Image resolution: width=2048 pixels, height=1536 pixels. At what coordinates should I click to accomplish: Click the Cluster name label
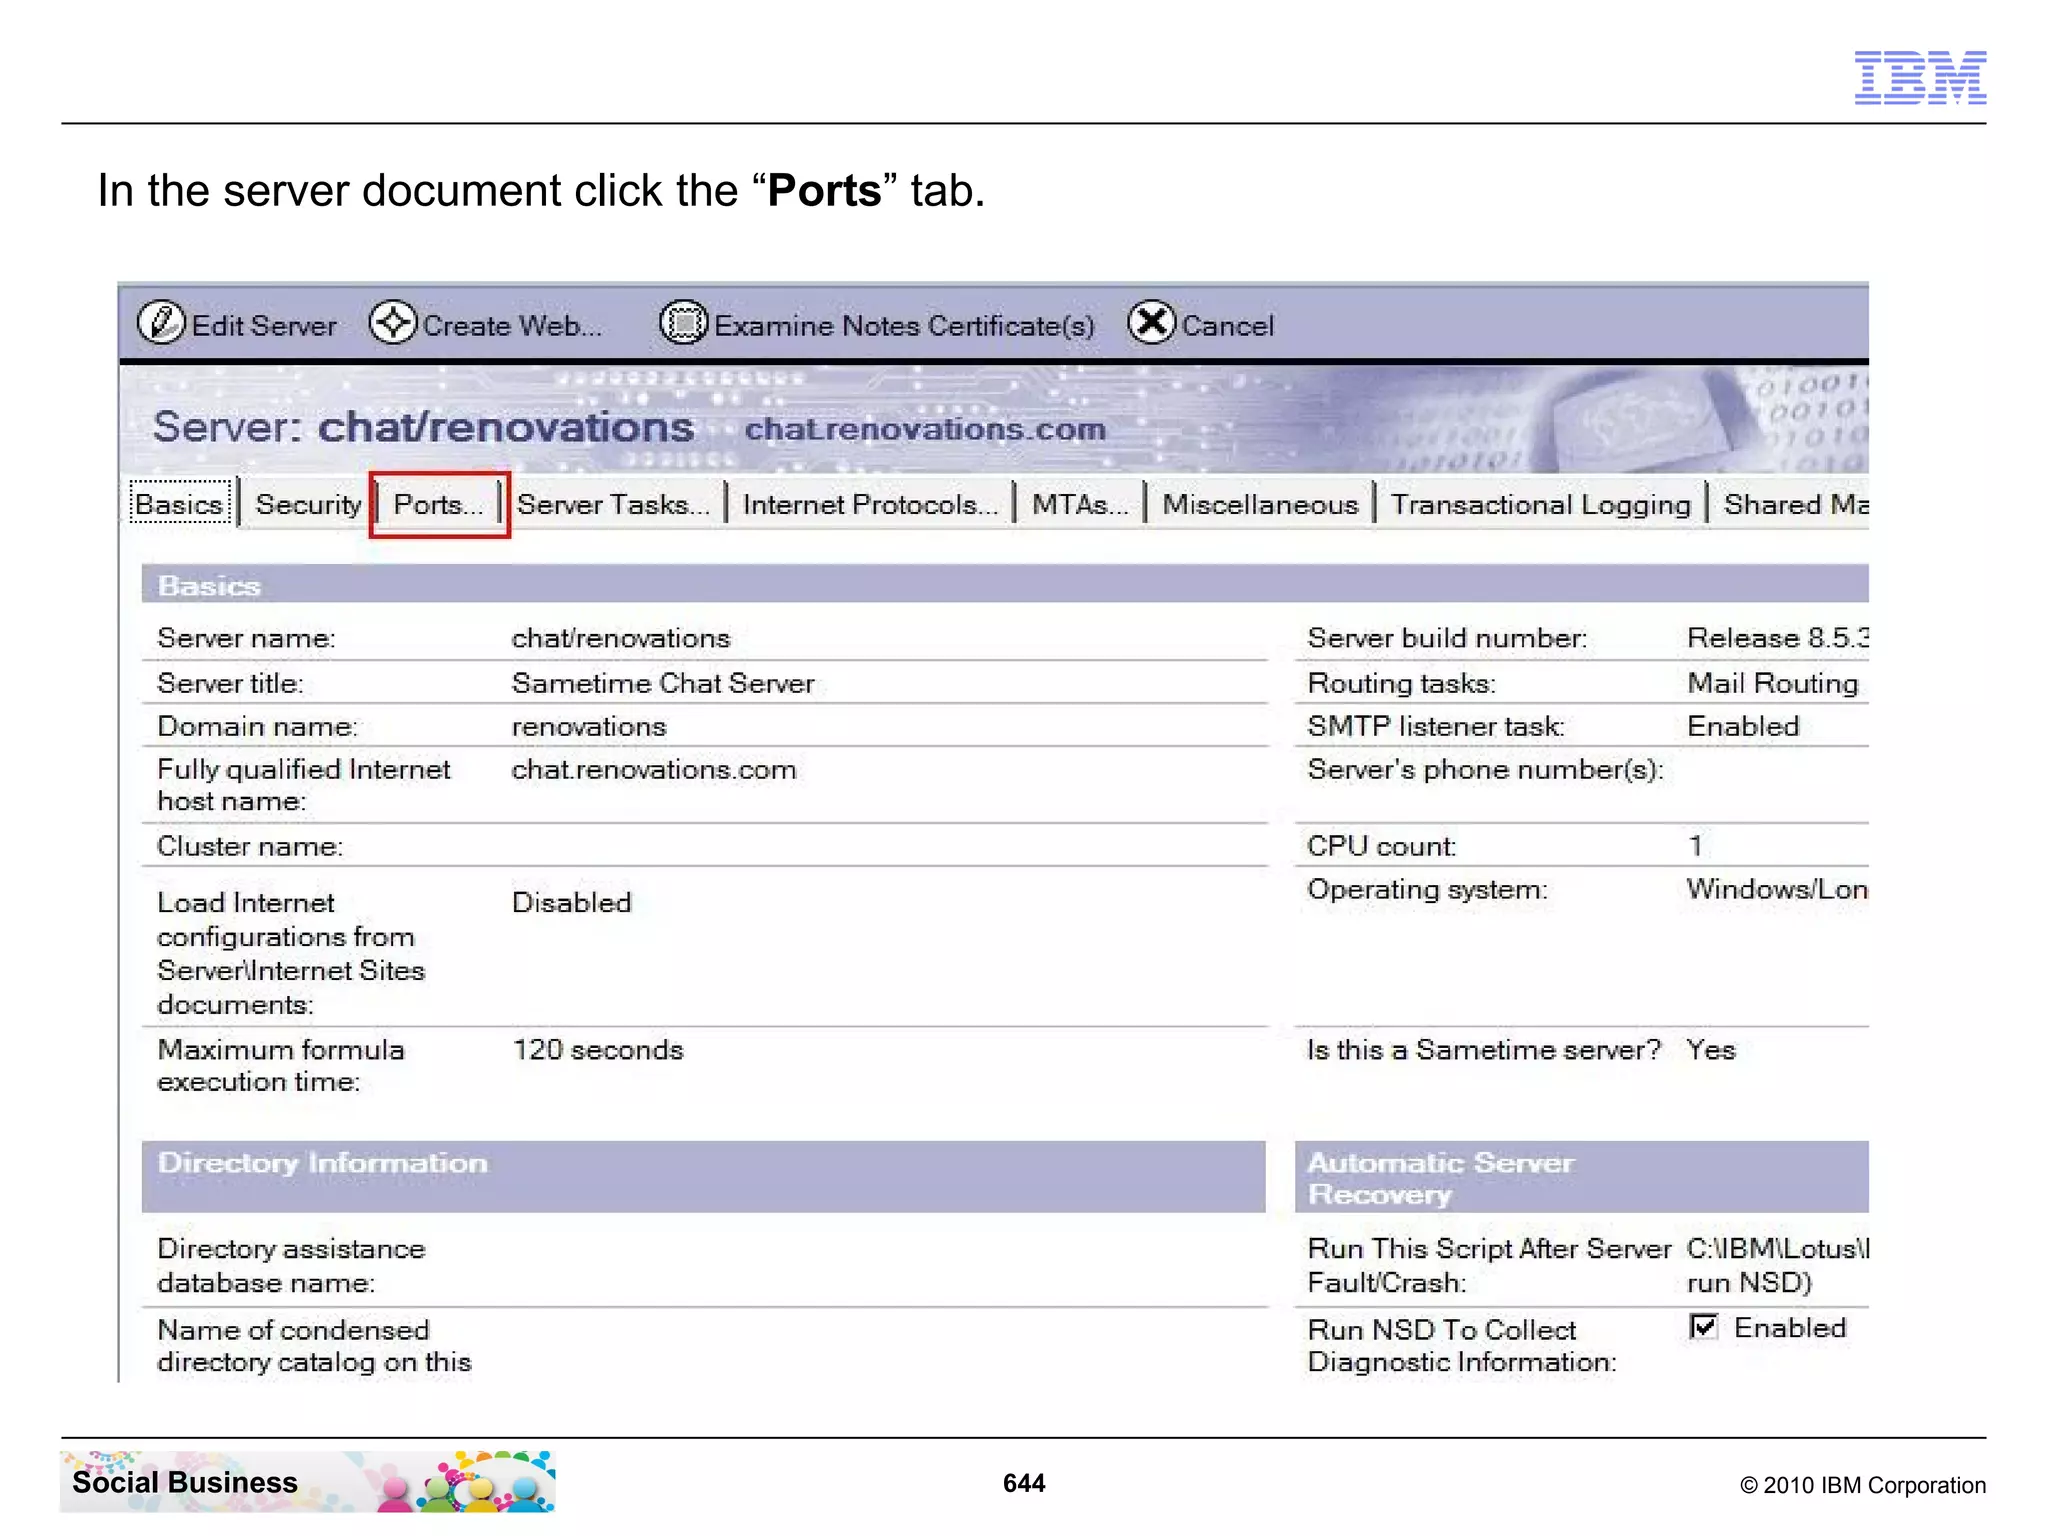(x=250, y=846)
